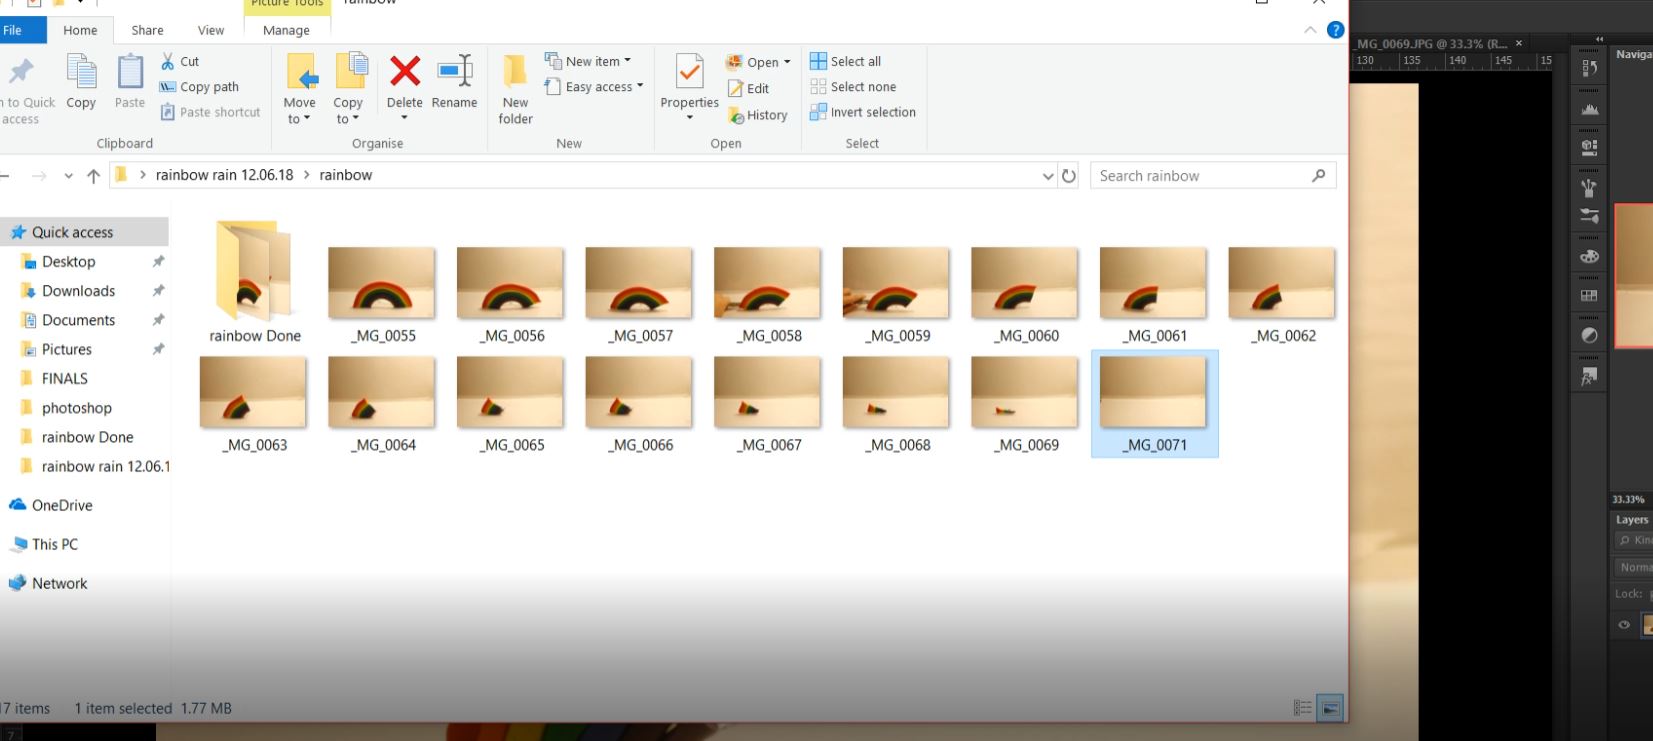Select Quick access in navigation pane
This screenshot has height=741, width=1653.
click(x=84, y=232)
